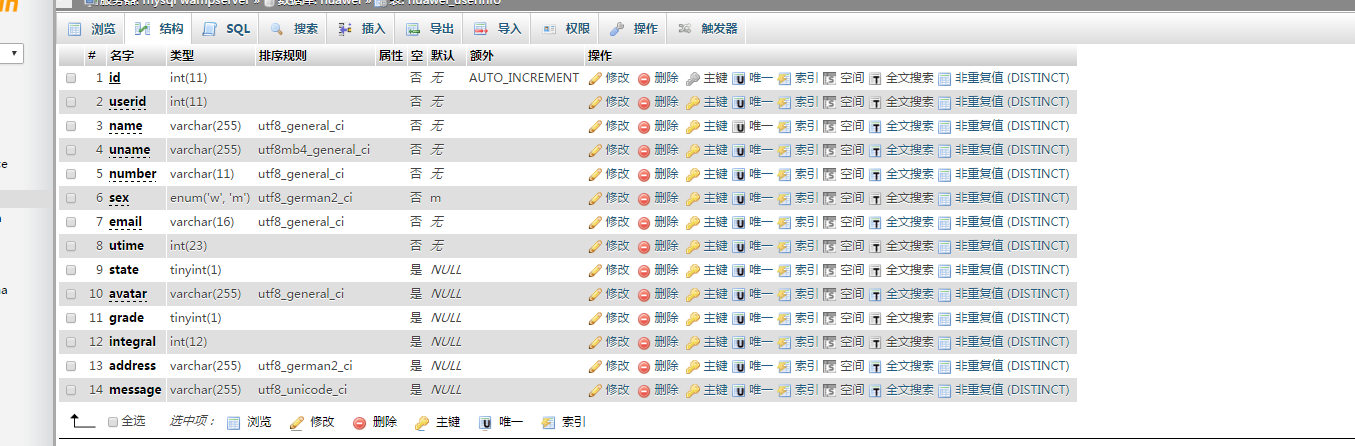Enable the 全选 select-all checkbox
Viewport: 1355px width, 446px height.
click(113, 422)
